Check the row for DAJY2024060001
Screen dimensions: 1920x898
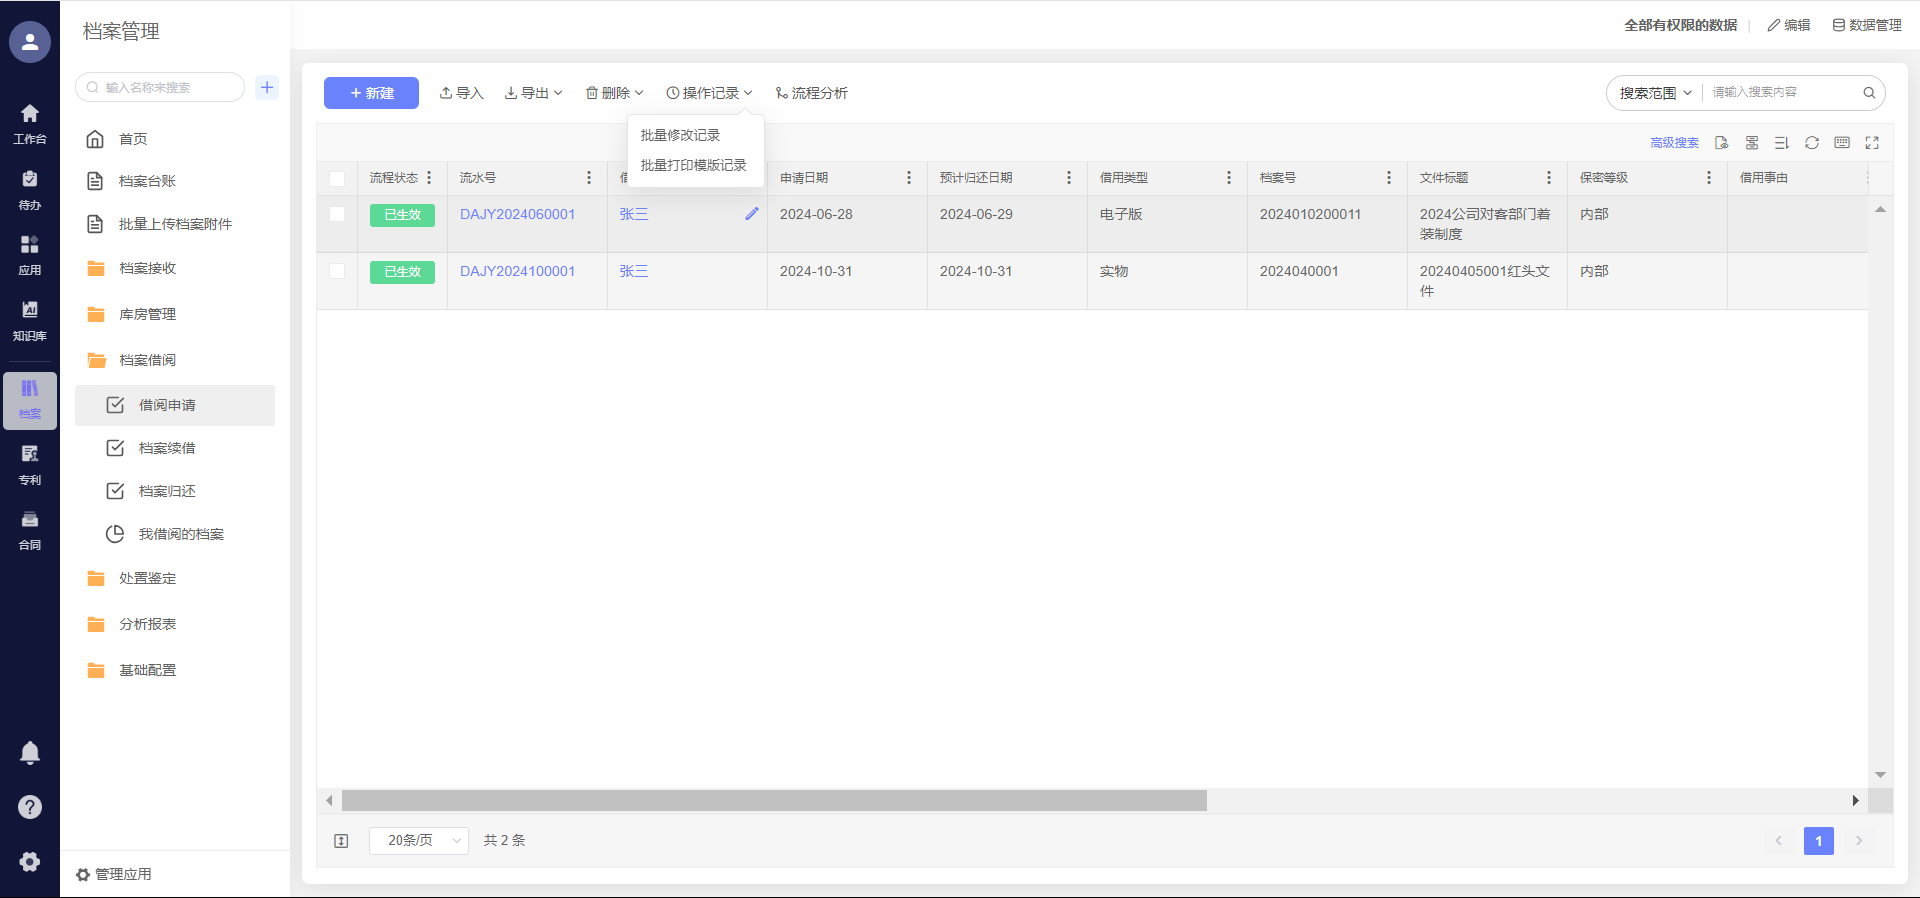tap(337, 214)
